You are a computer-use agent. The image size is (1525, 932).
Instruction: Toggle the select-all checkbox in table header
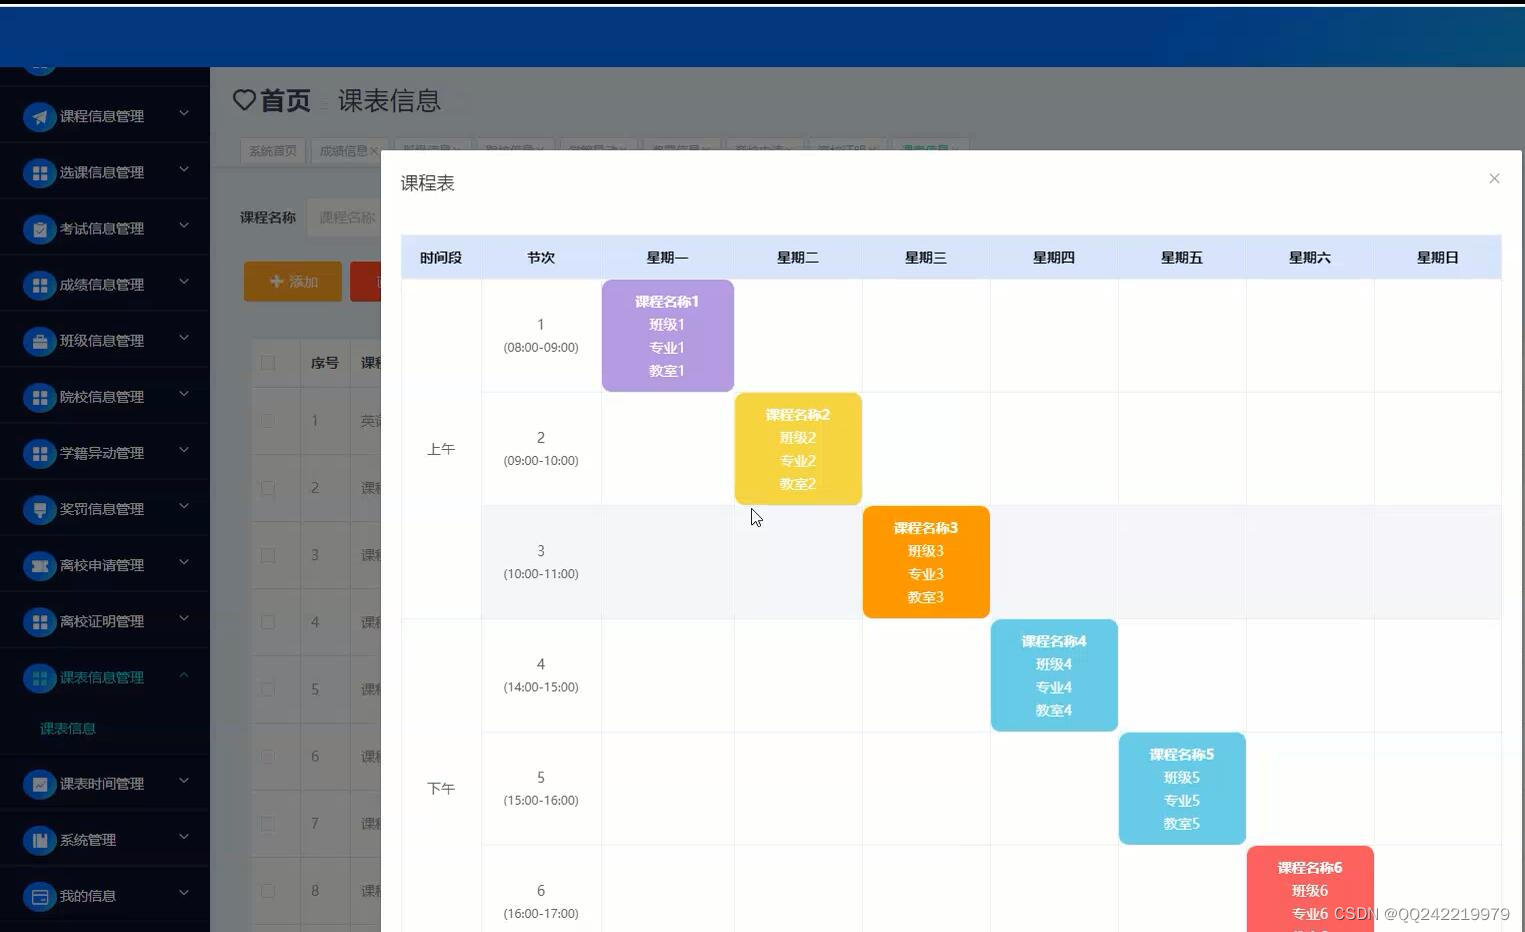pyautogui.click(x=267, y=362)
